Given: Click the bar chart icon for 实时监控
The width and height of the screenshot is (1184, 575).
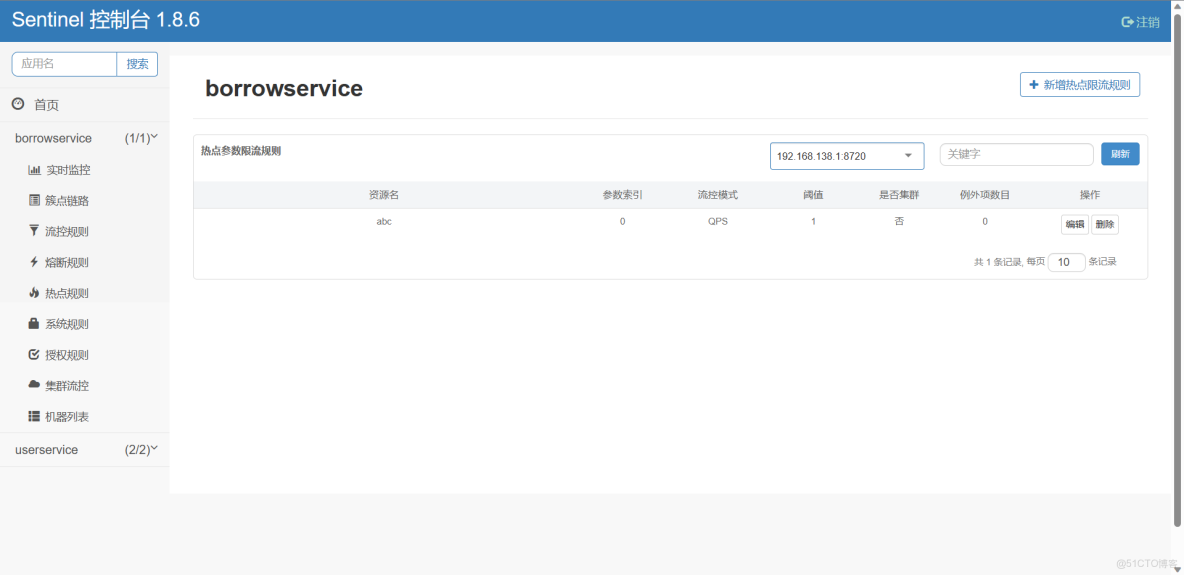Looking at the screenshot, I should (x=34, y=170).
